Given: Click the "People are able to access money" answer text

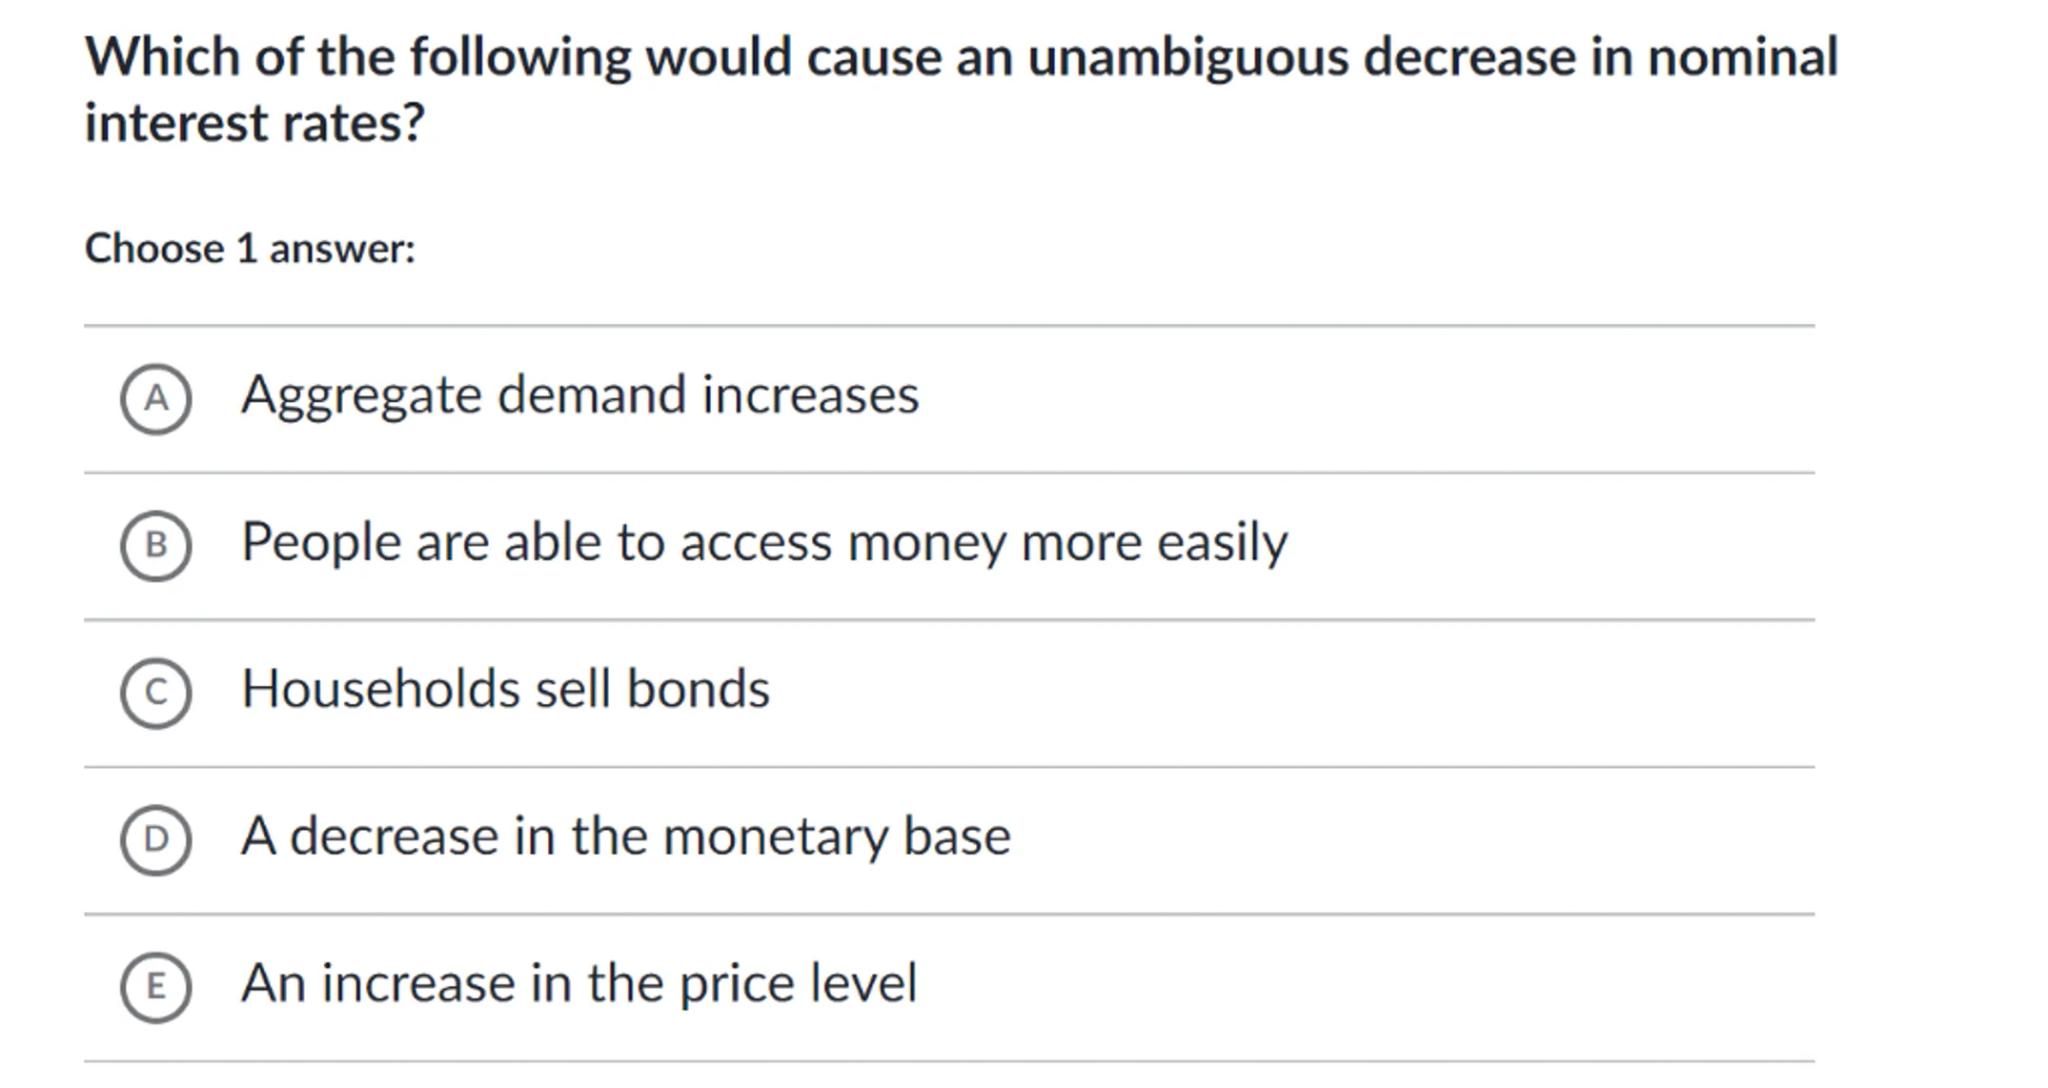Looking at the screenshot, I should point(764,543).
